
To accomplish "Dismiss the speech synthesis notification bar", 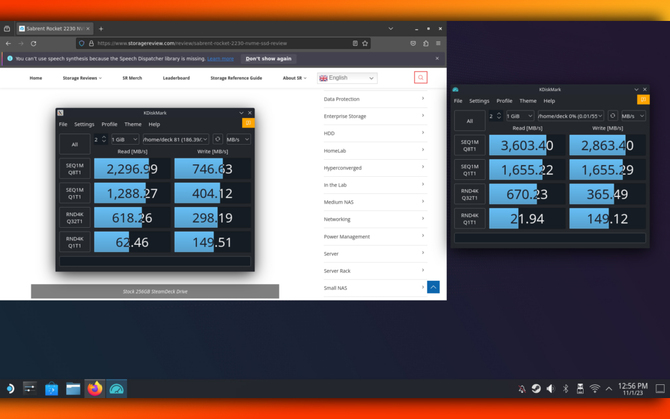I will point(437,59).
